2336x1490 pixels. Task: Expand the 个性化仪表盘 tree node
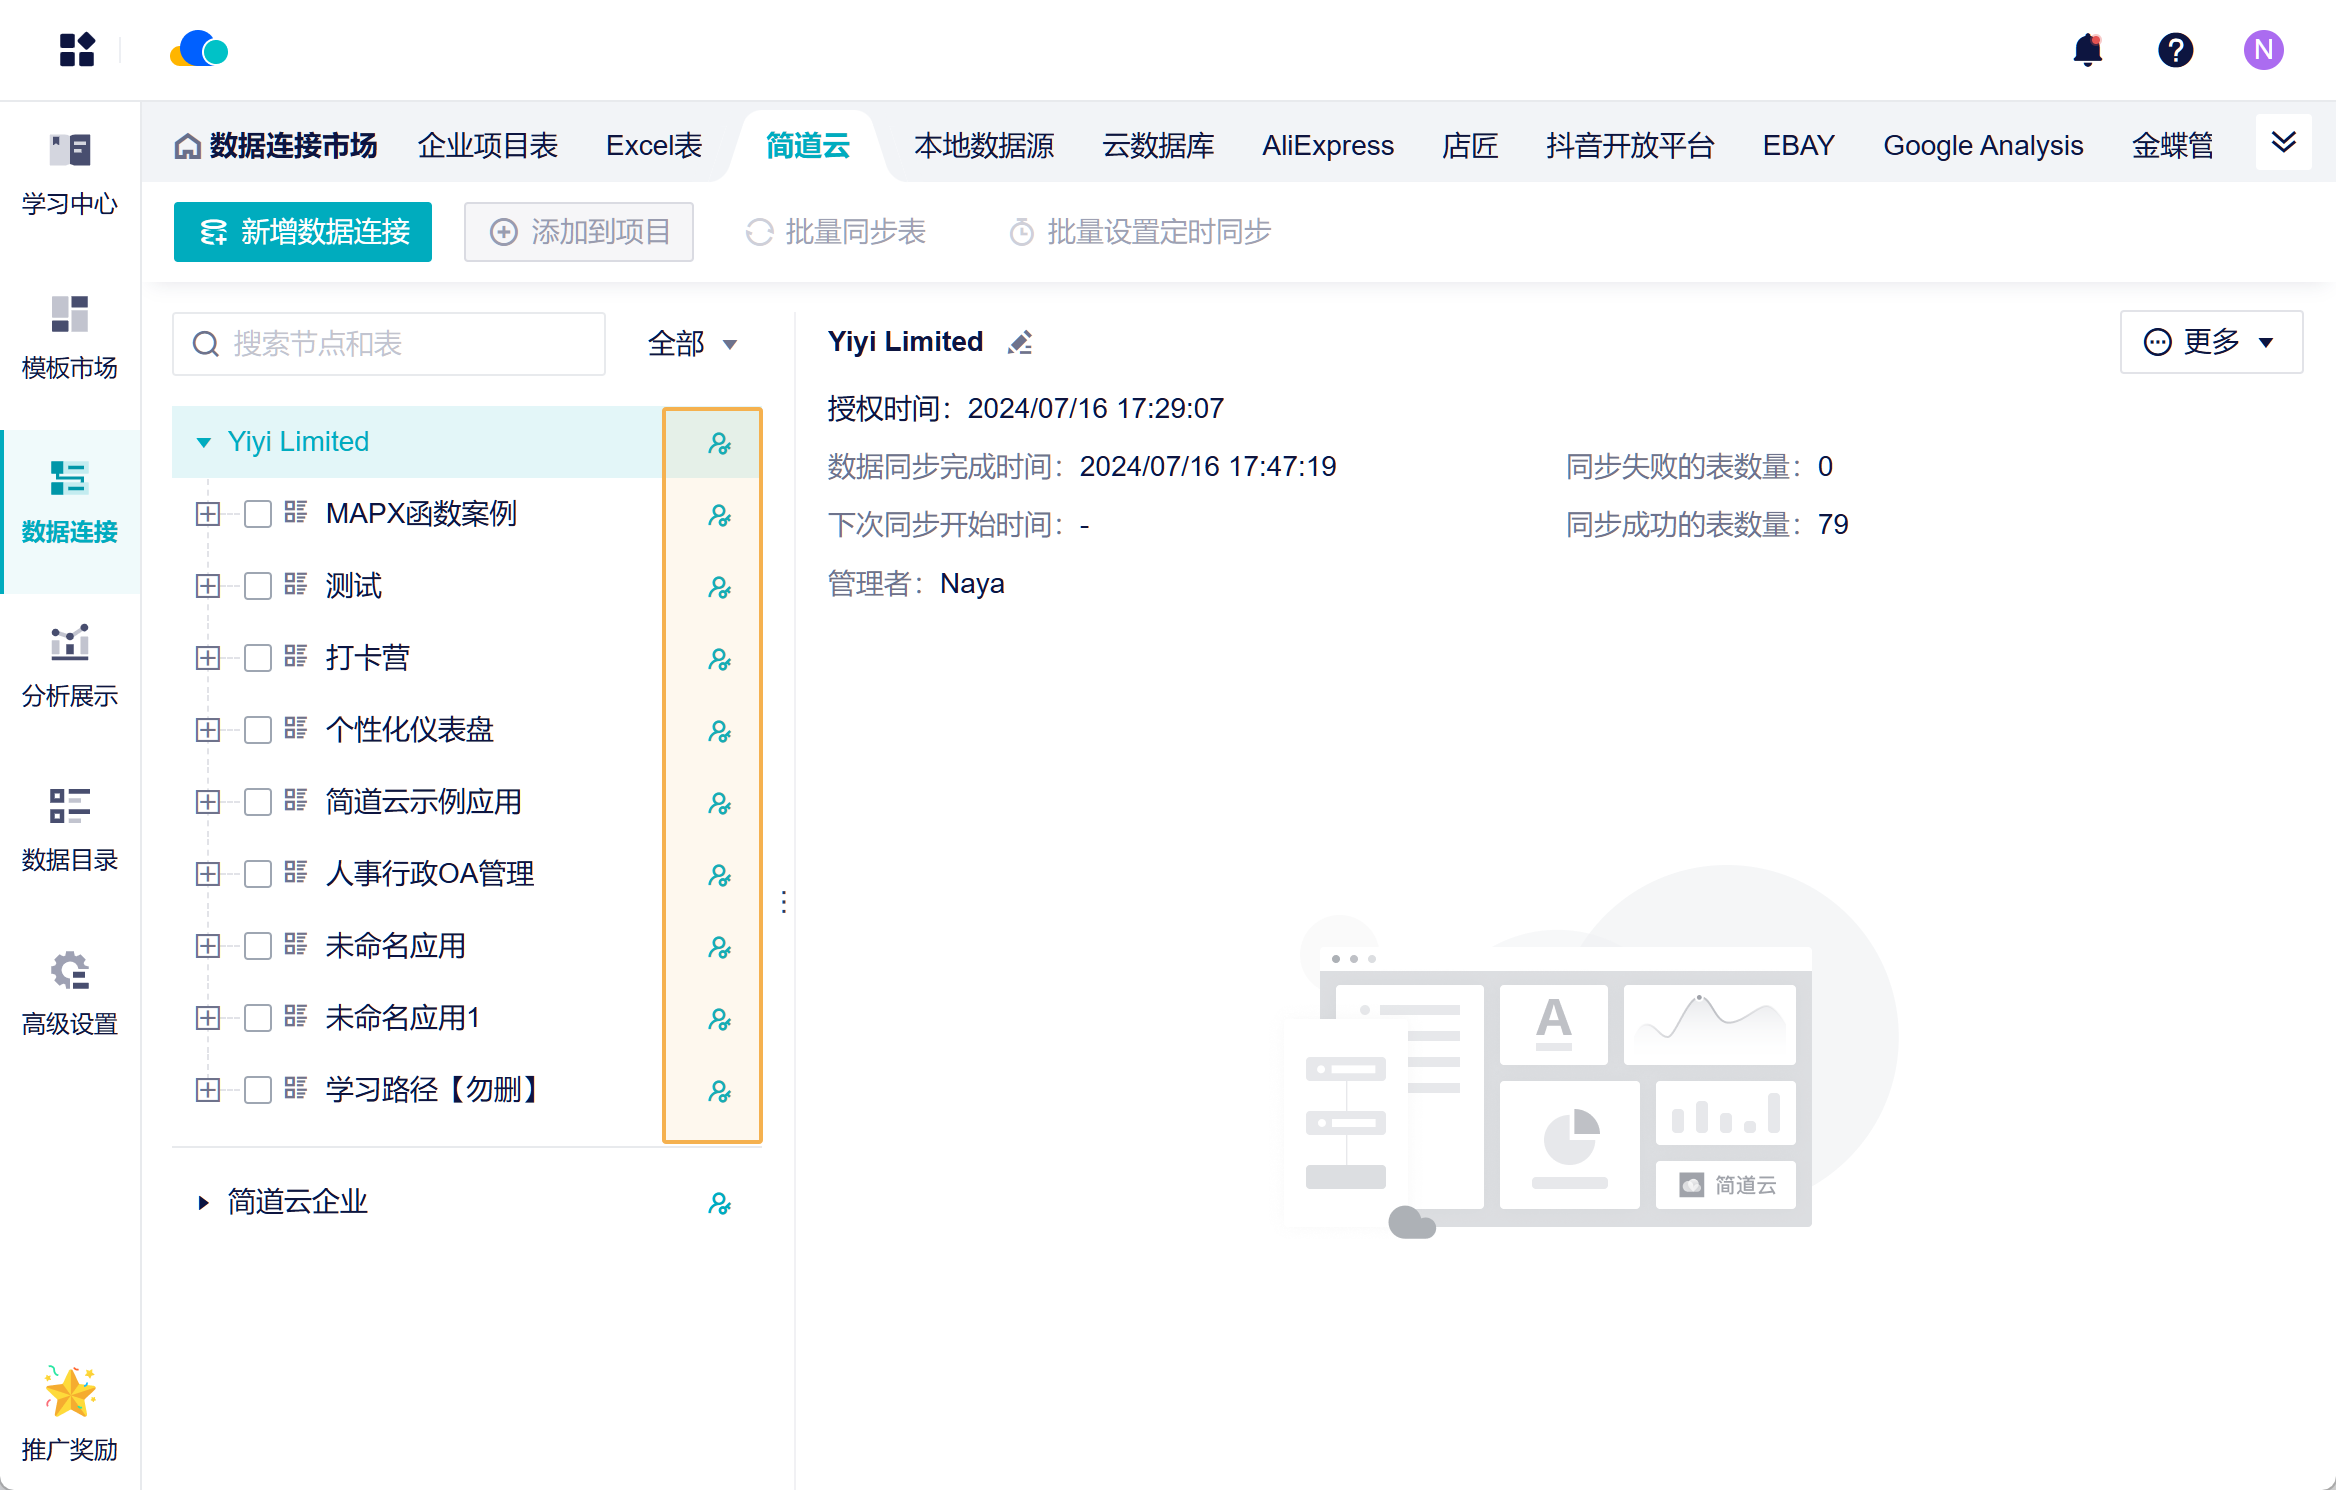[208, 730]
